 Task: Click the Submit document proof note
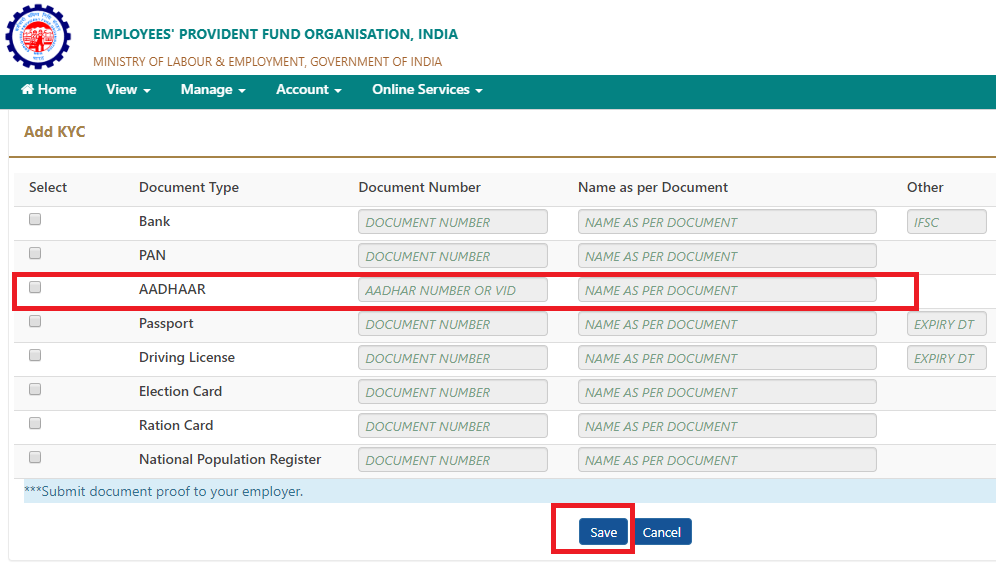(x=163, y=491)
